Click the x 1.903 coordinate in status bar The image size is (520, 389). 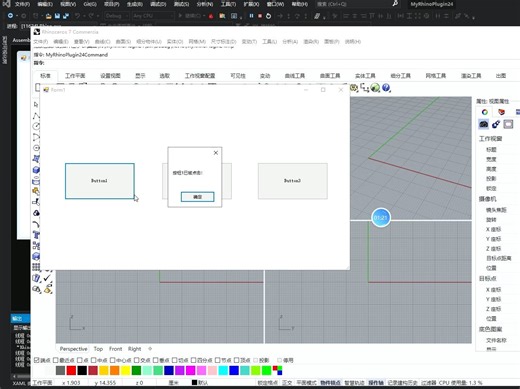71,383
